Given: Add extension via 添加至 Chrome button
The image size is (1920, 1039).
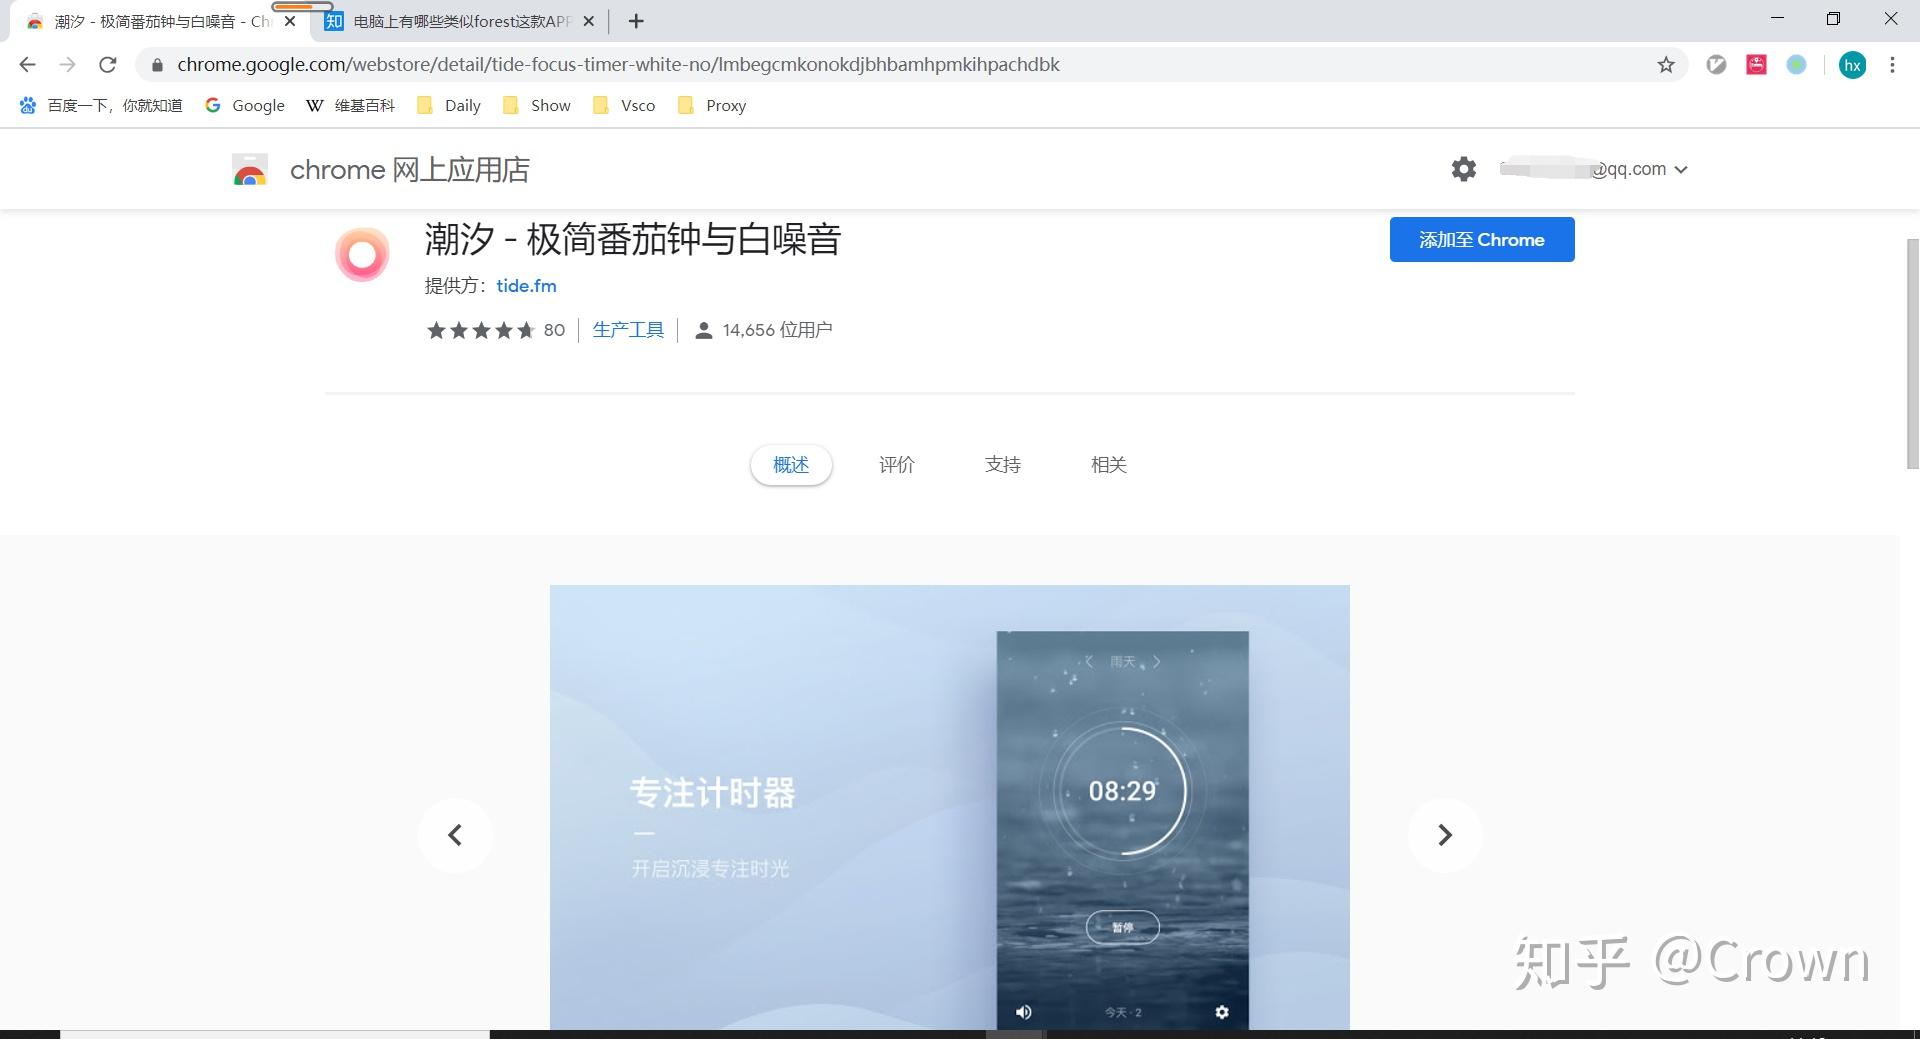Looking at the screenshot, I should click(x=1481, y=239).
